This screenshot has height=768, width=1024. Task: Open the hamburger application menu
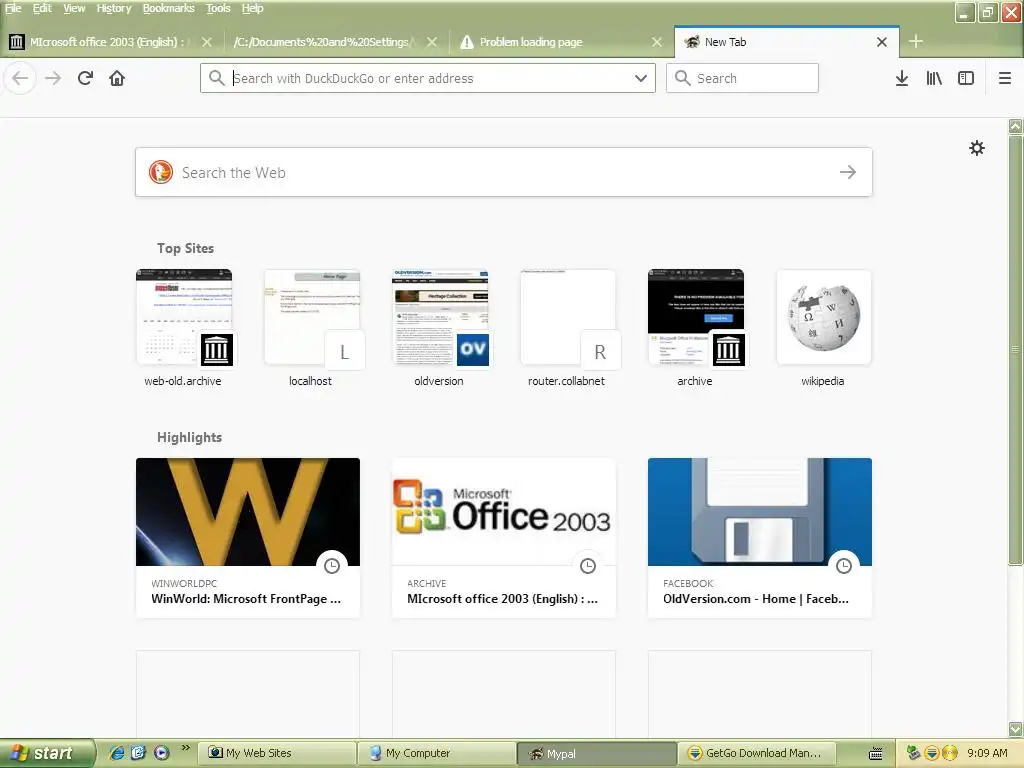tap(1005, 78)
